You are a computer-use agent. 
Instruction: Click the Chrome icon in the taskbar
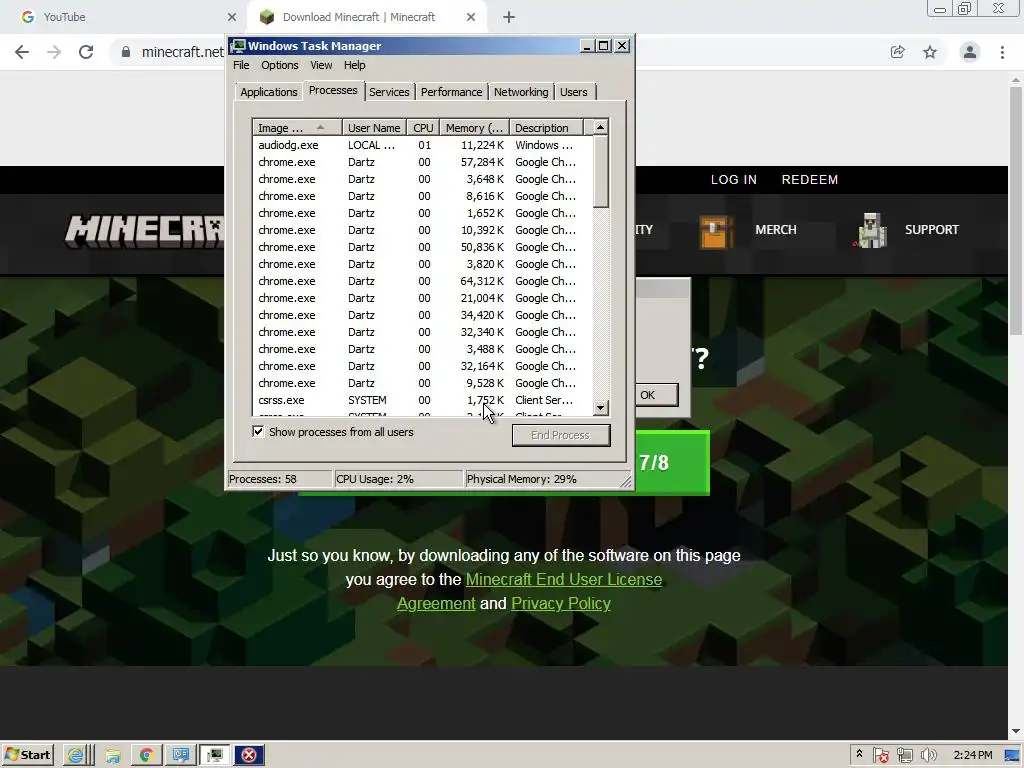coord(146,755)
